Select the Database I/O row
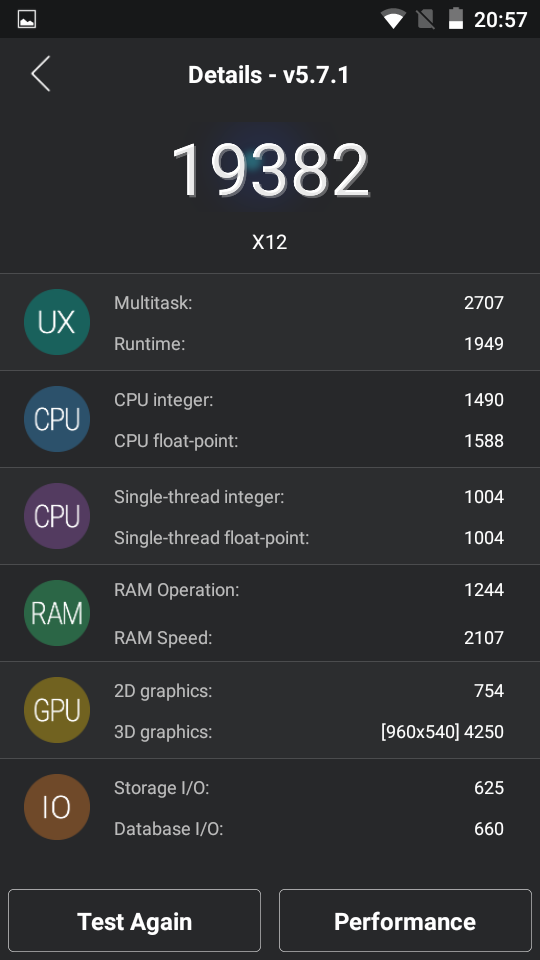540x960 pixels. pos(309,828)
